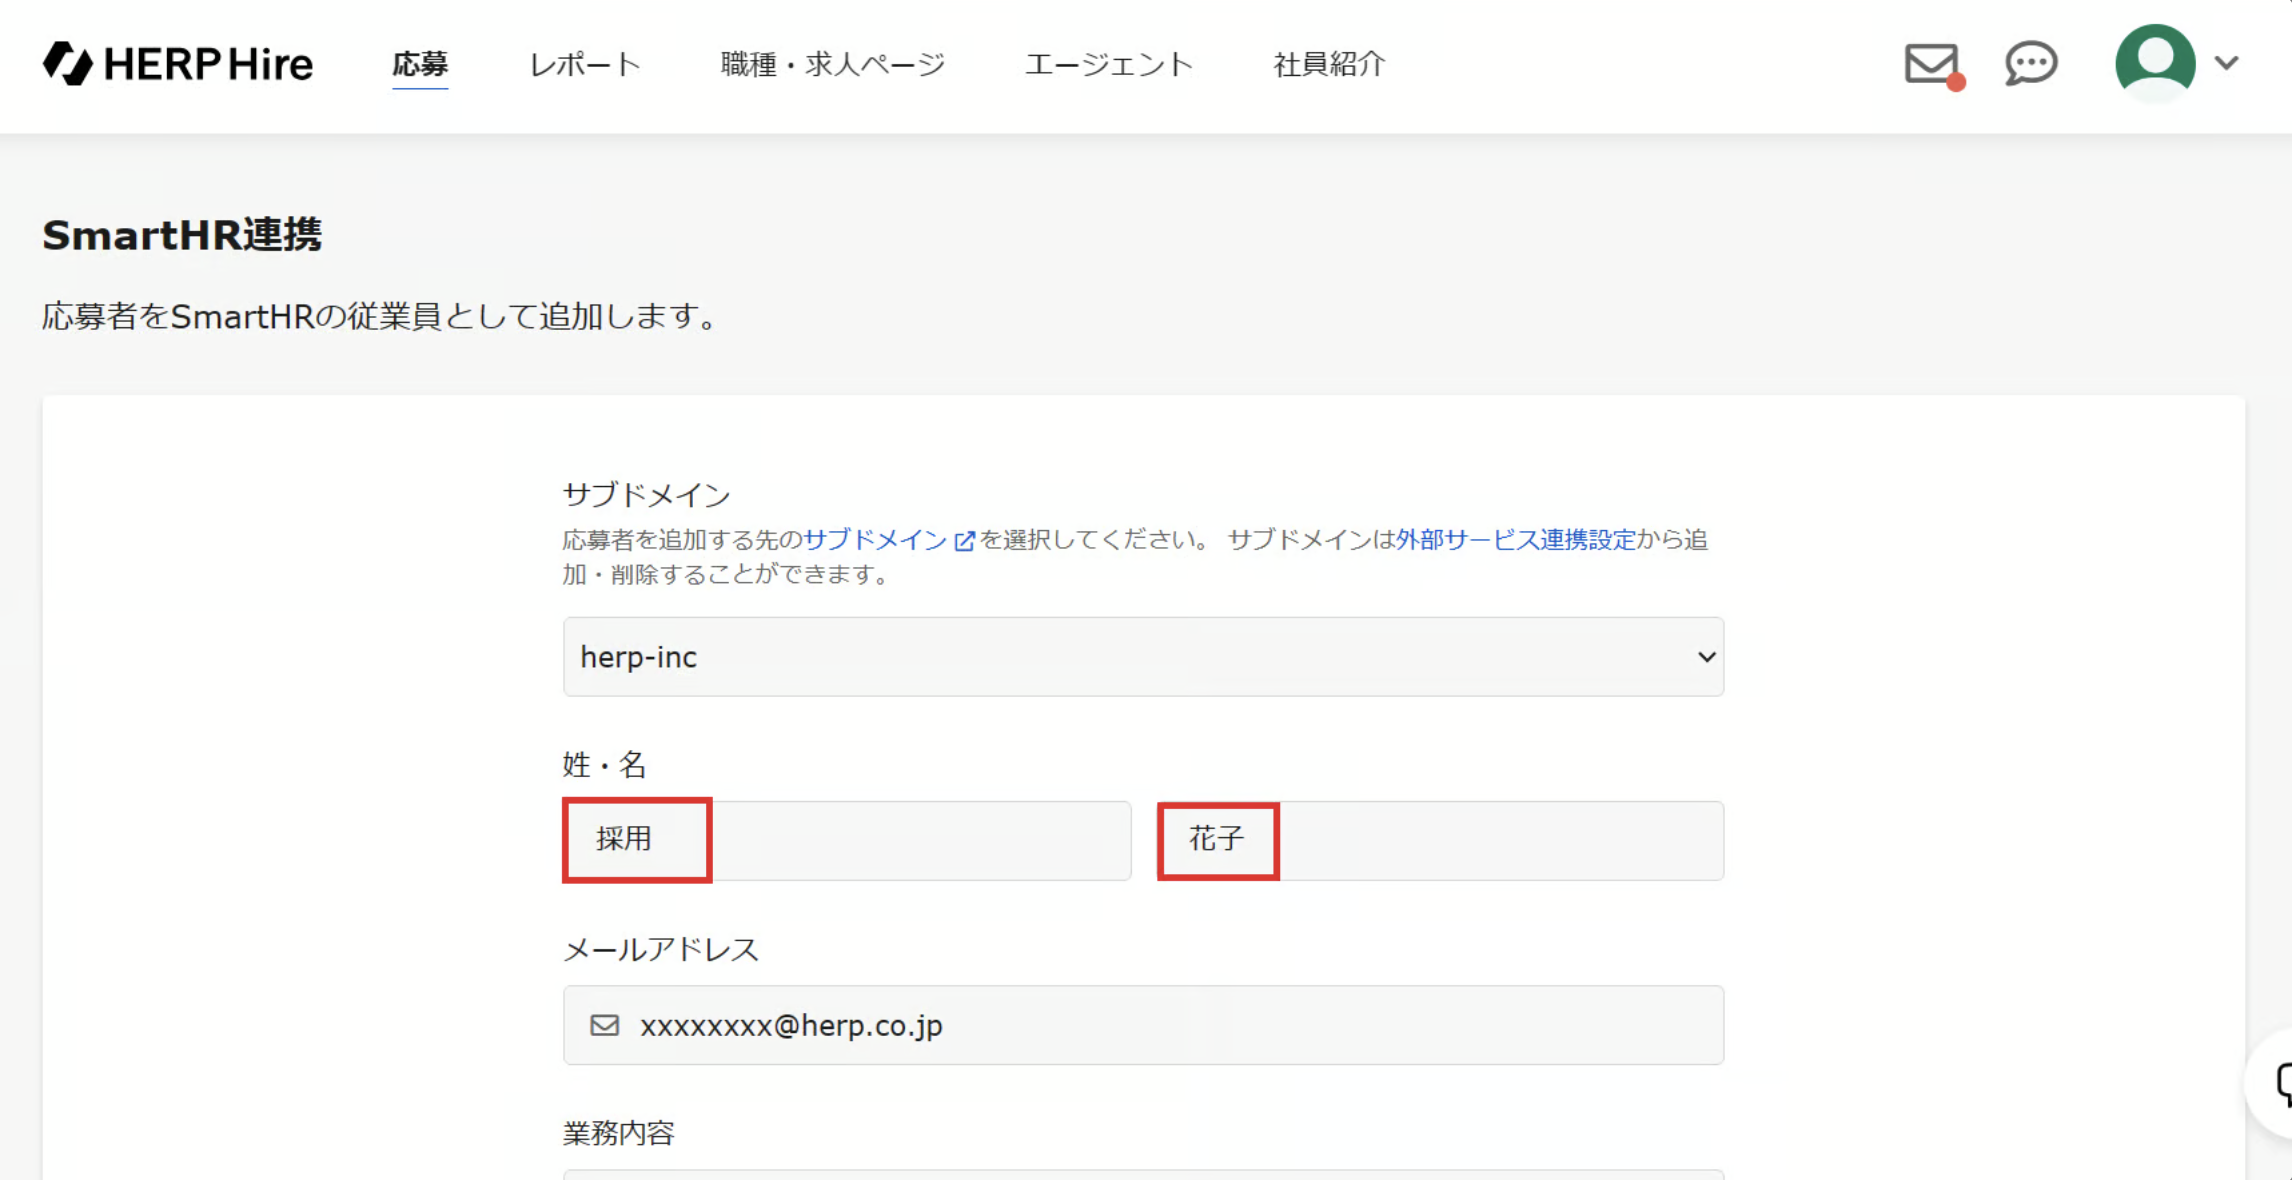Focus the email address input field
The height and width of the screenshot is (1180, 2292).
point(1180,1025)
